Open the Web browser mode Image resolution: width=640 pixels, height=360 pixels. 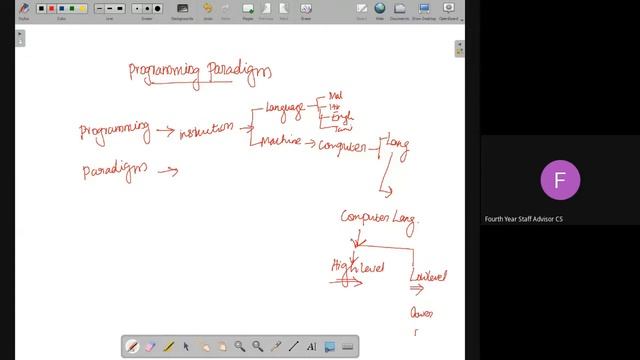pos(380,11)
